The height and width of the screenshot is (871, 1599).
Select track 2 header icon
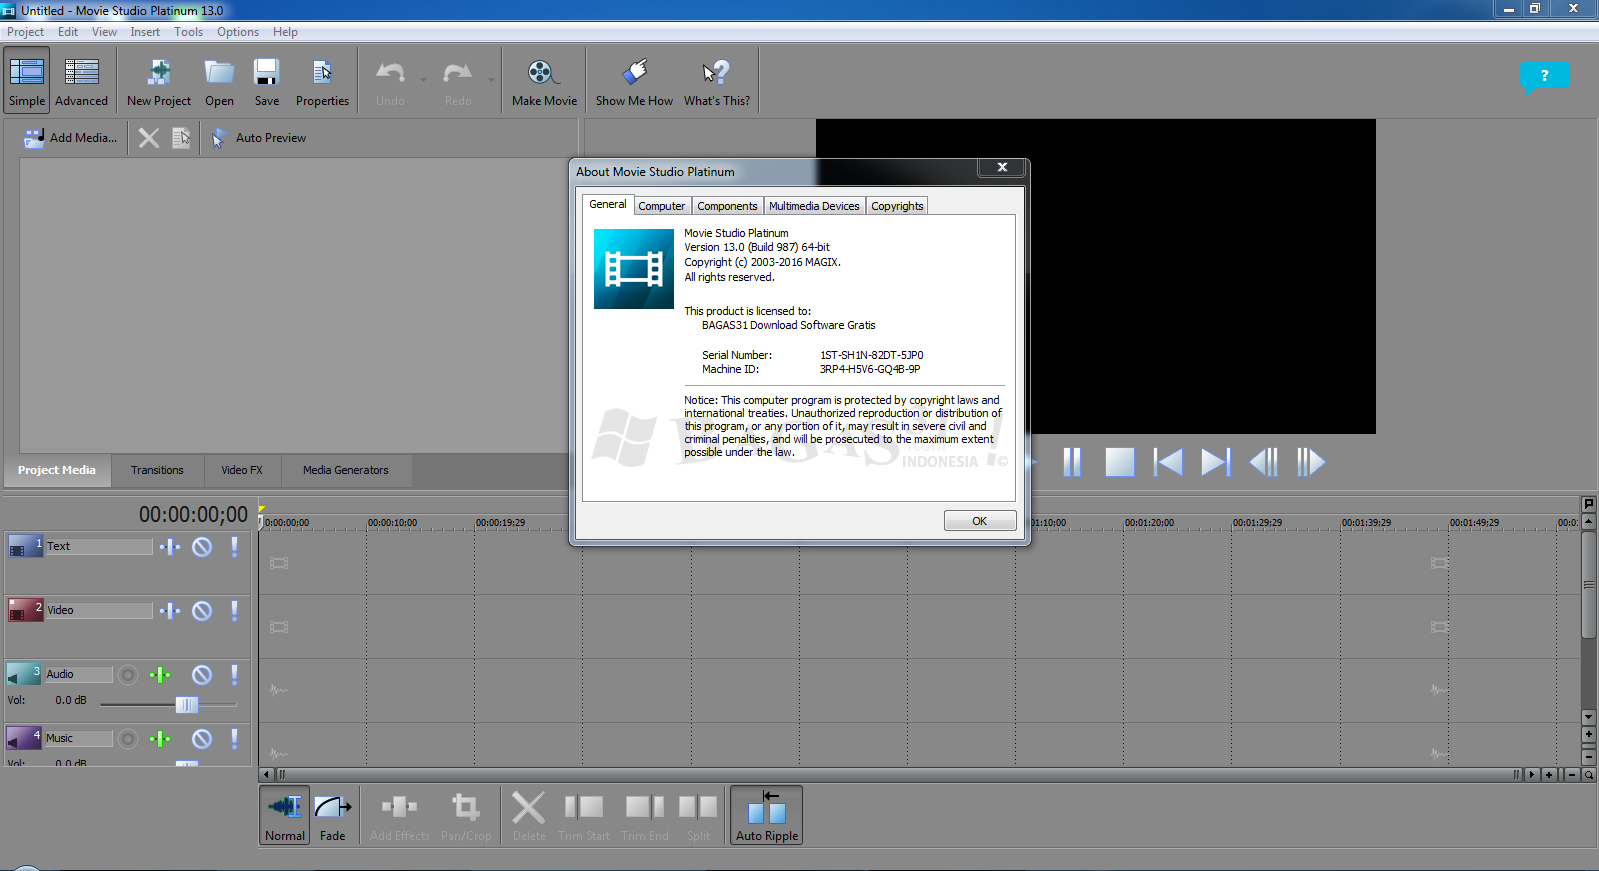pos(25,610)
